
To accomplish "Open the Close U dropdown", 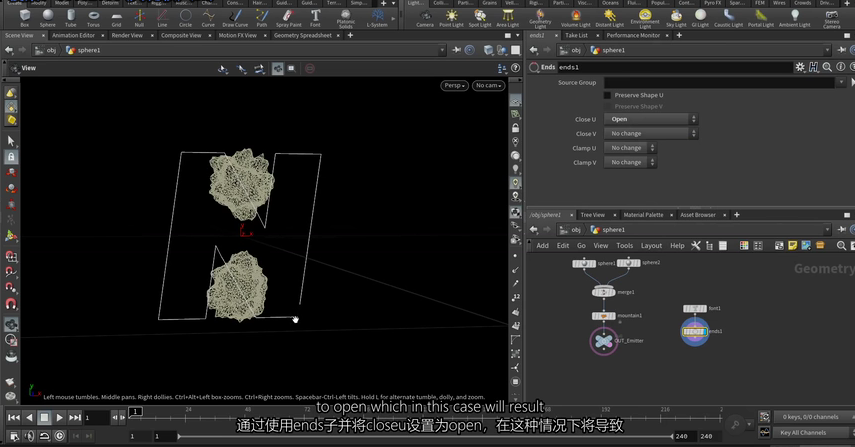I will coord(650,119).
